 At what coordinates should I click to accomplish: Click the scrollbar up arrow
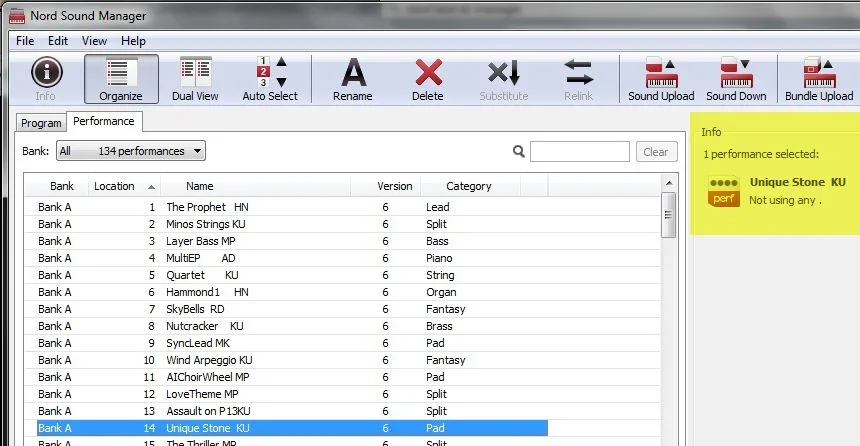pos(669,183)
